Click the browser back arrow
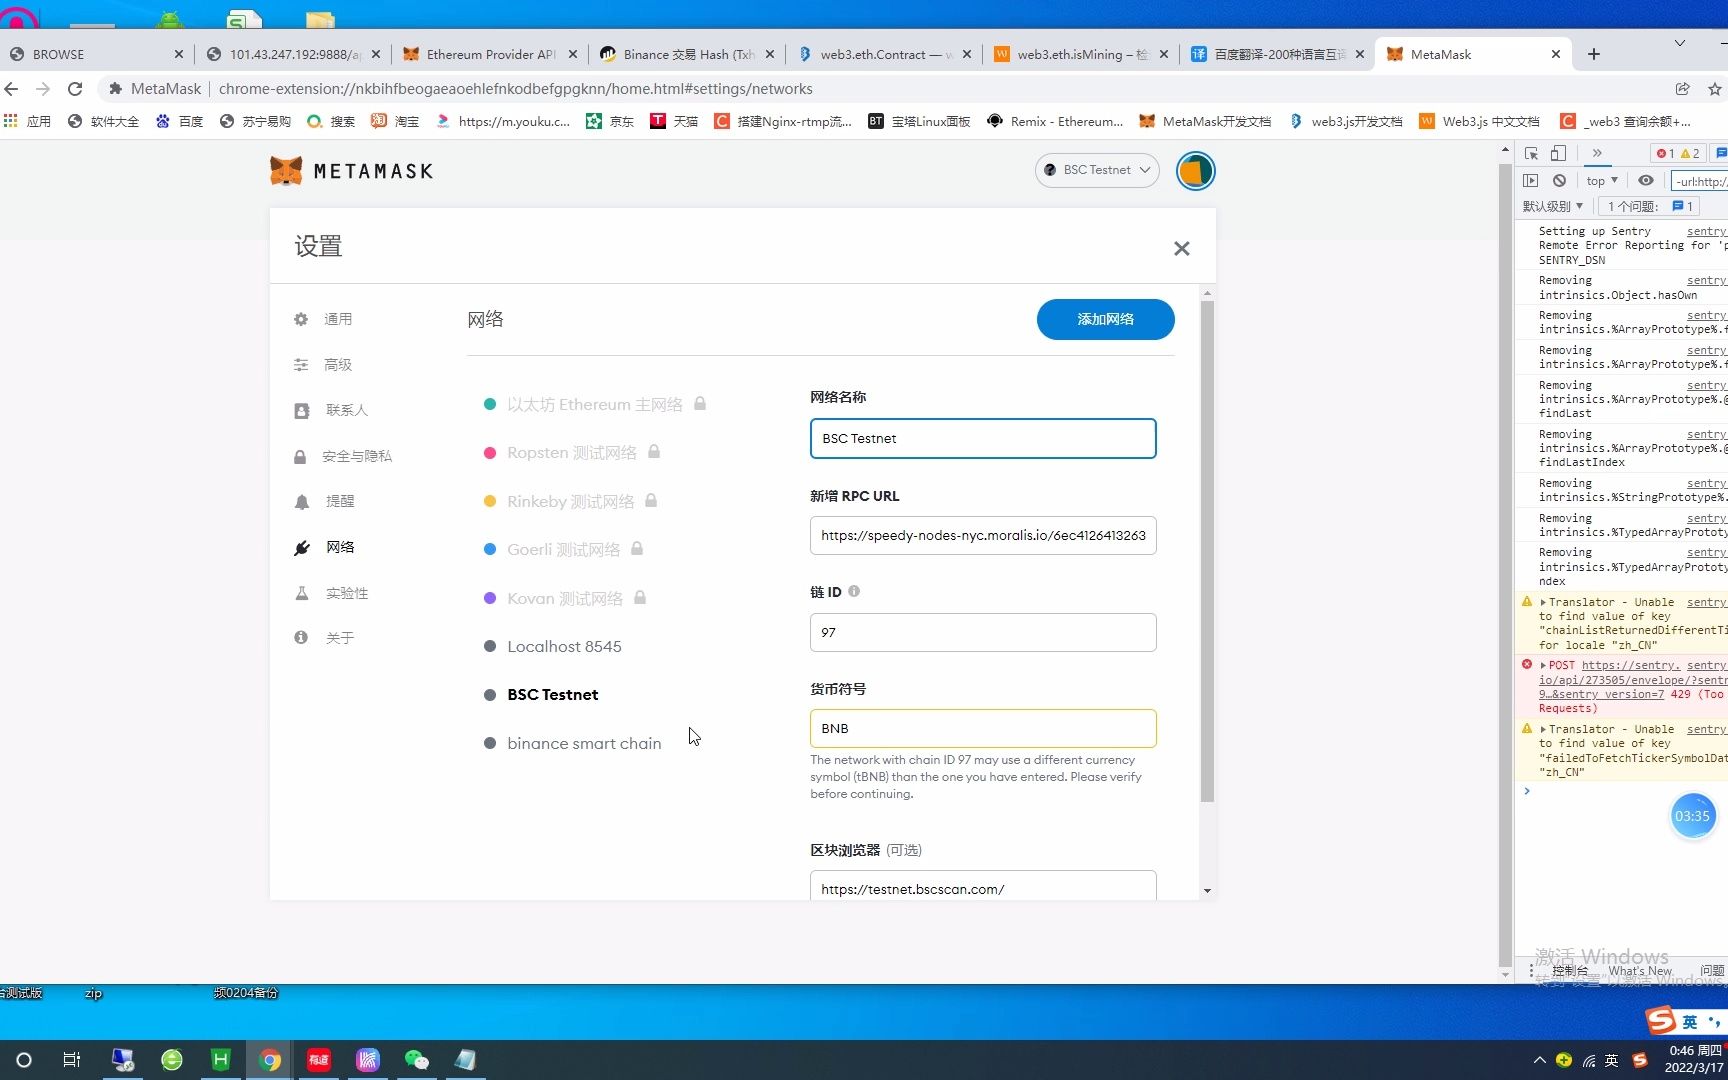The height and width of the screenshot is (1080, 1728). (12, 89)
